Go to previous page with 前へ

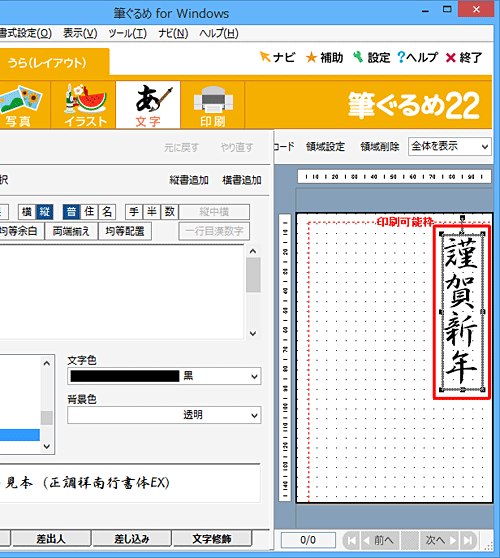[379, 541]
